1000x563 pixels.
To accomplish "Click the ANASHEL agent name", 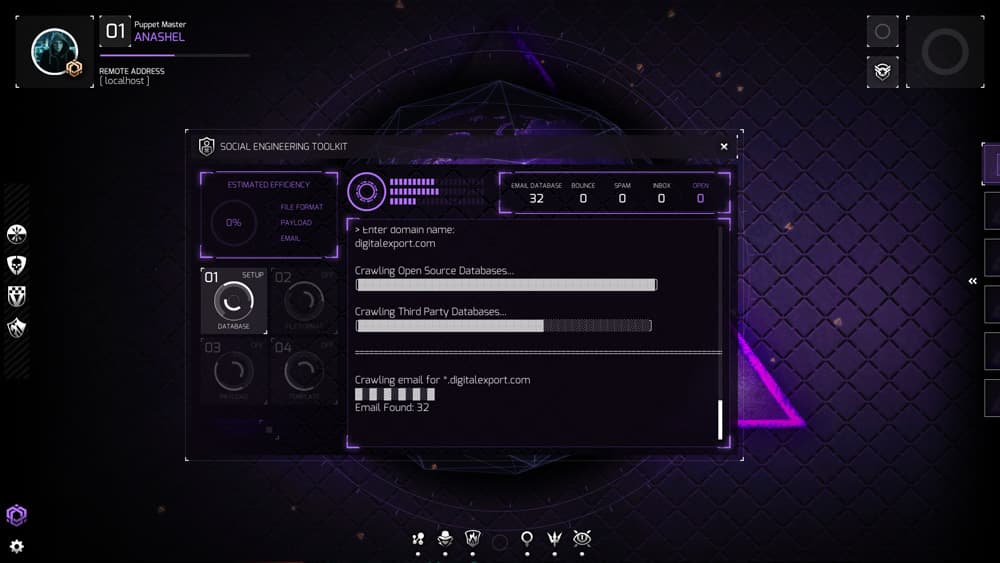I will (159, 37).
